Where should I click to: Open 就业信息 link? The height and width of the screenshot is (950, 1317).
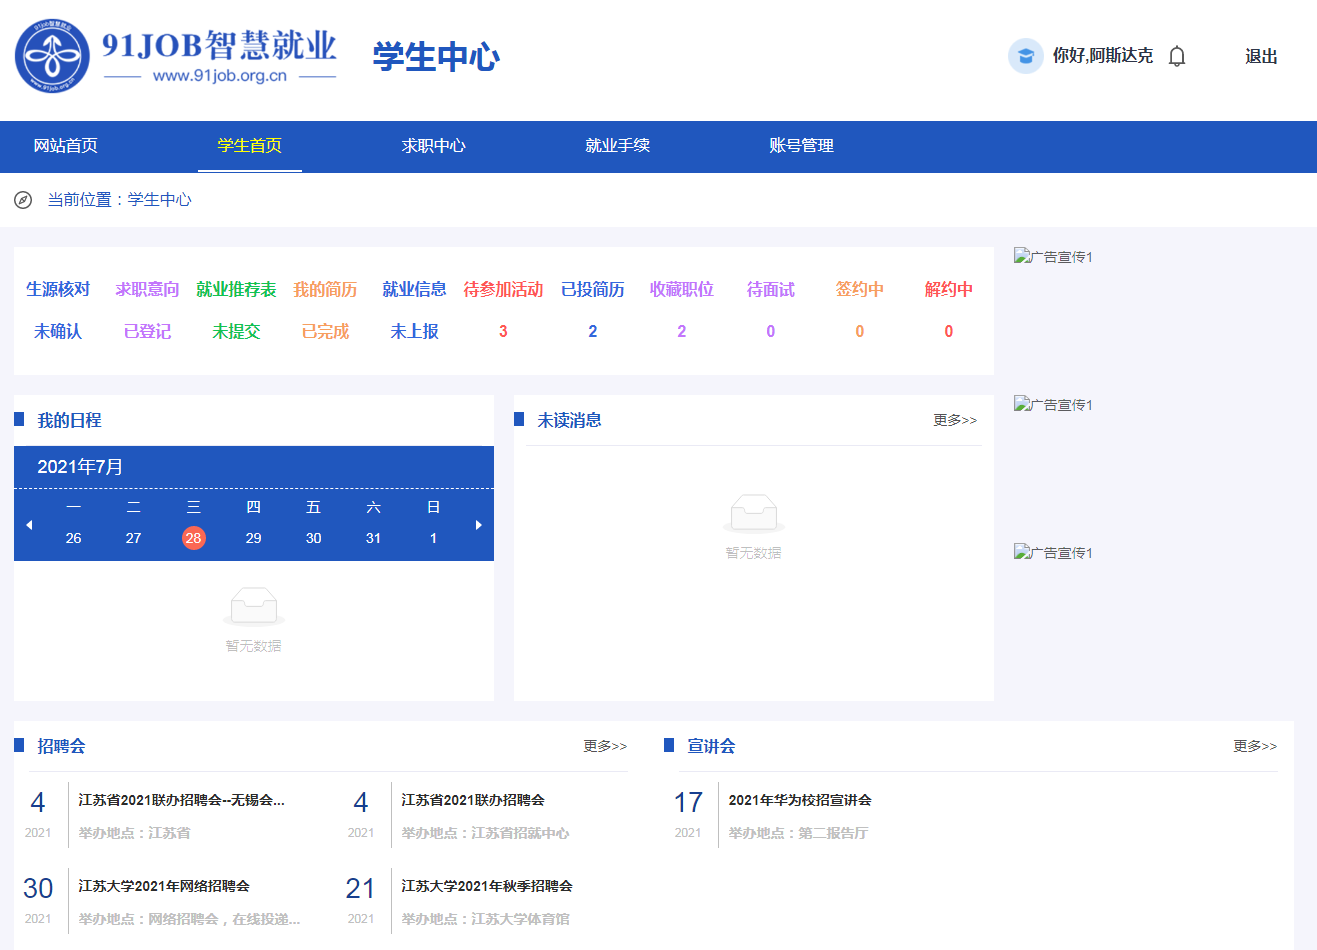414,289
